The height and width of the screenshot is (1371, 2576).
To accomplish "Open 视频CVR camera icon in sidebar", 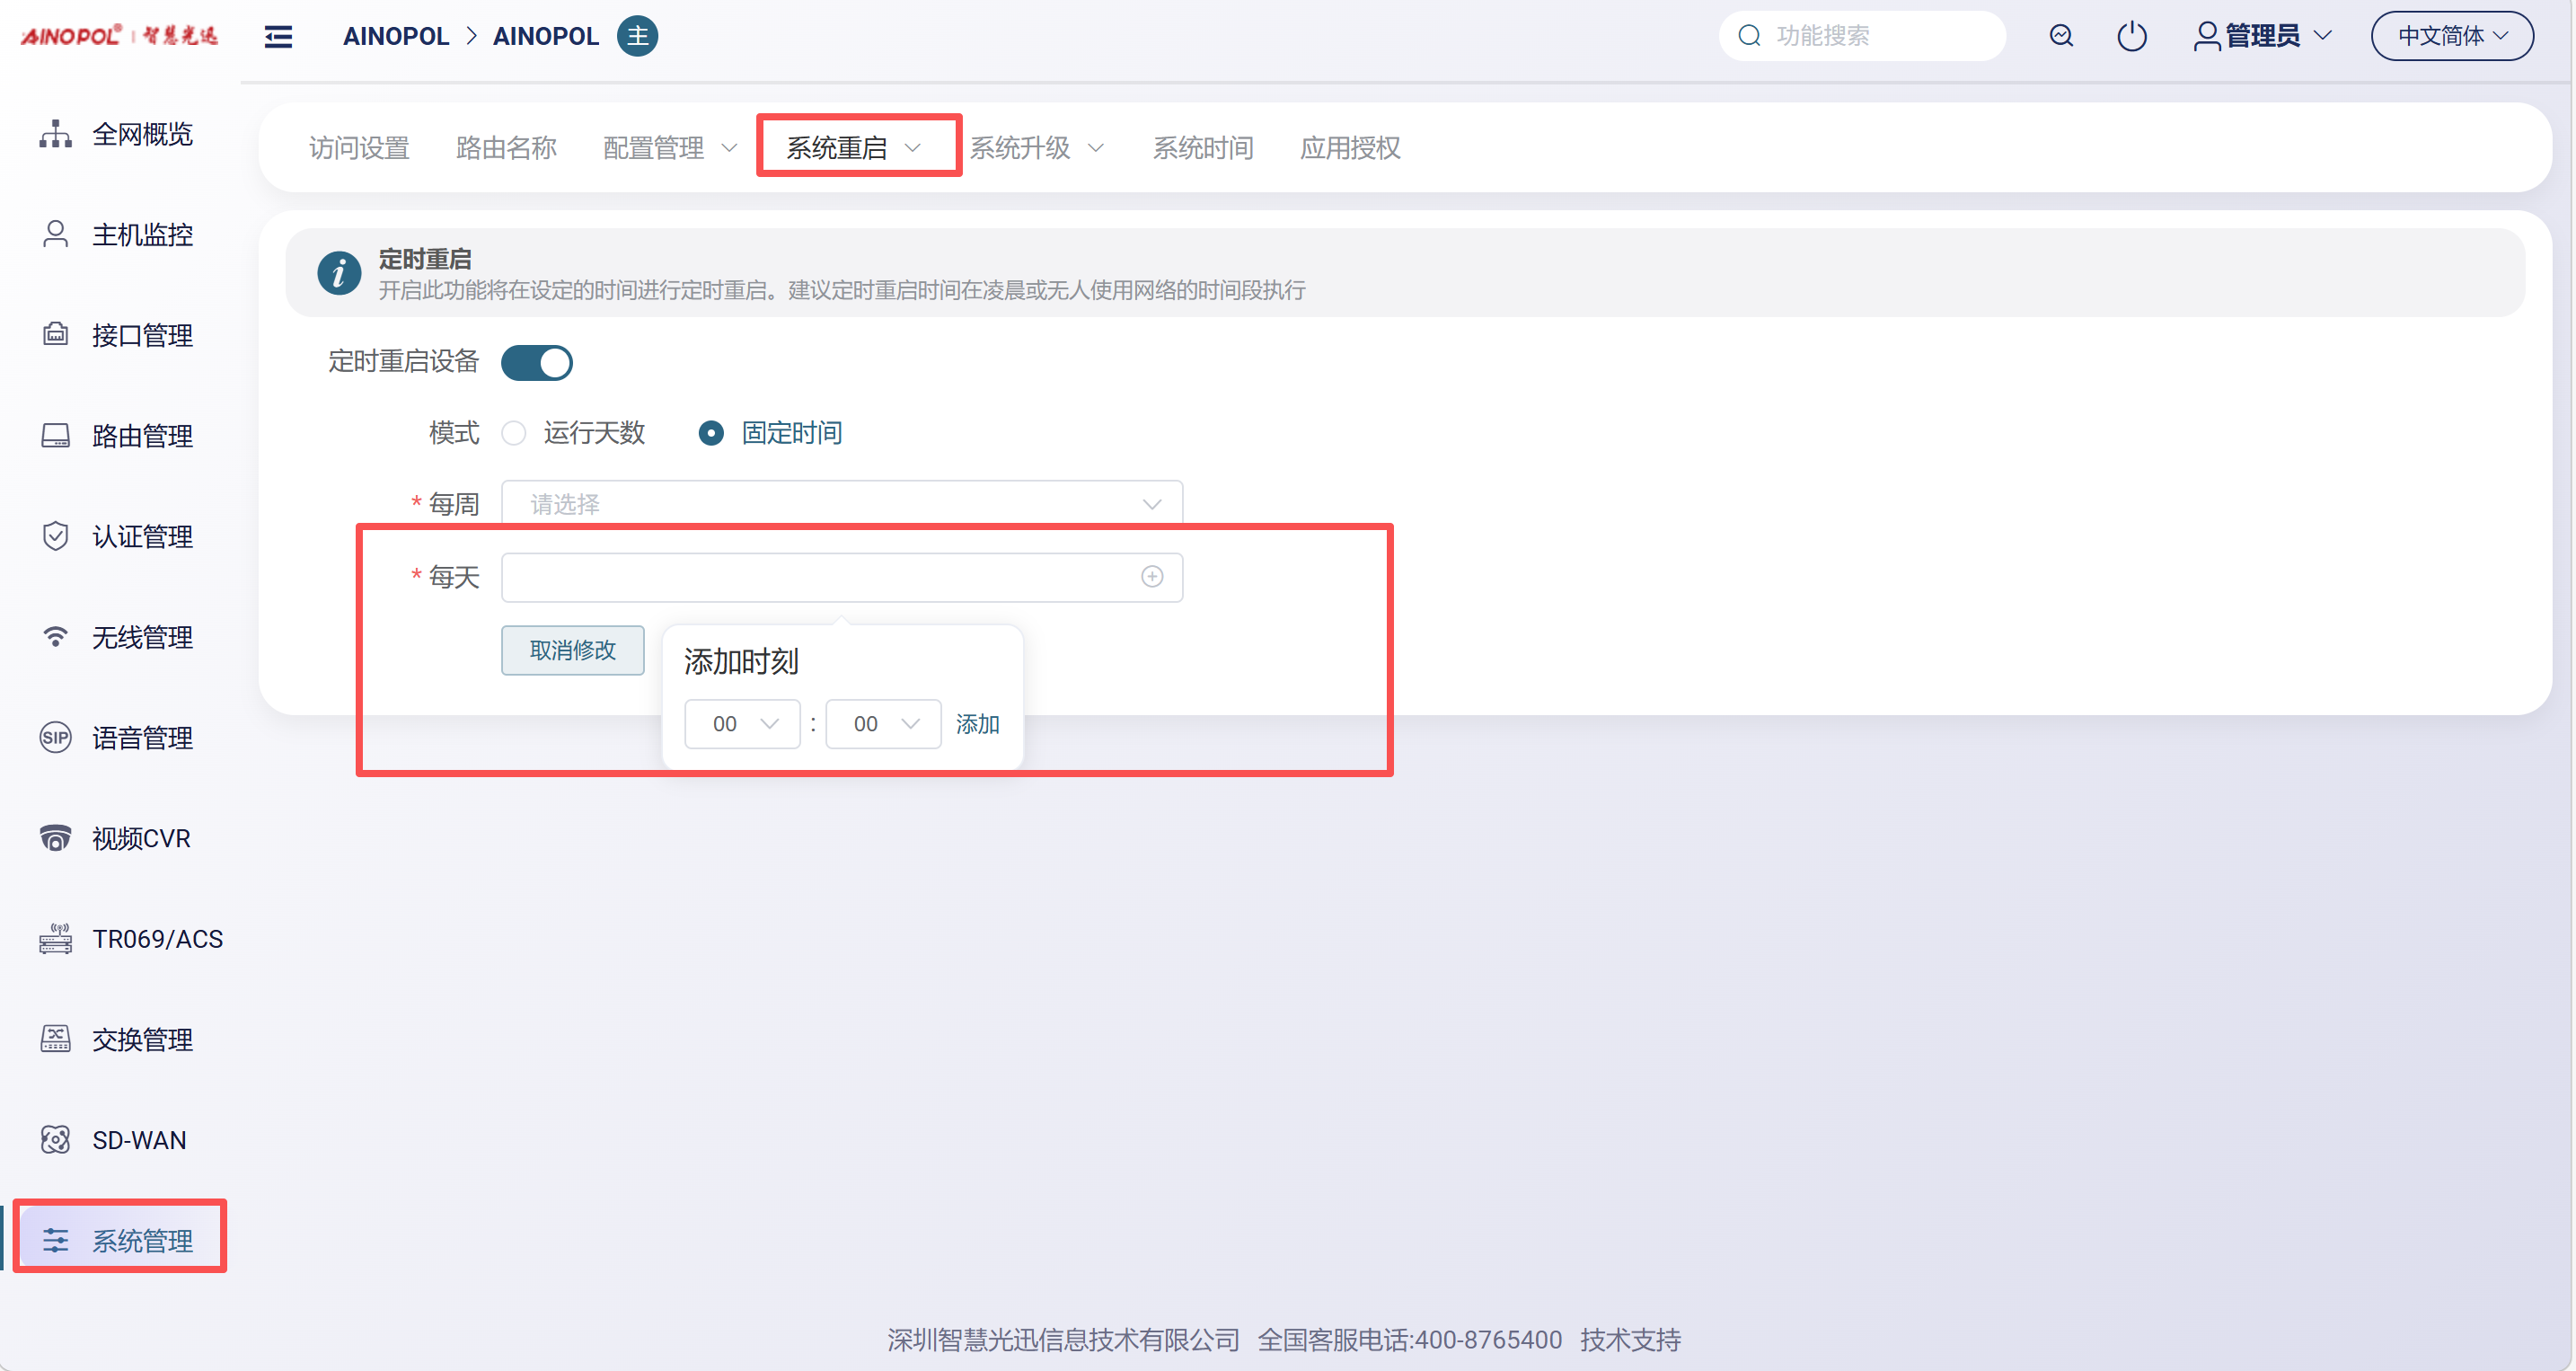I will (55, 838).
